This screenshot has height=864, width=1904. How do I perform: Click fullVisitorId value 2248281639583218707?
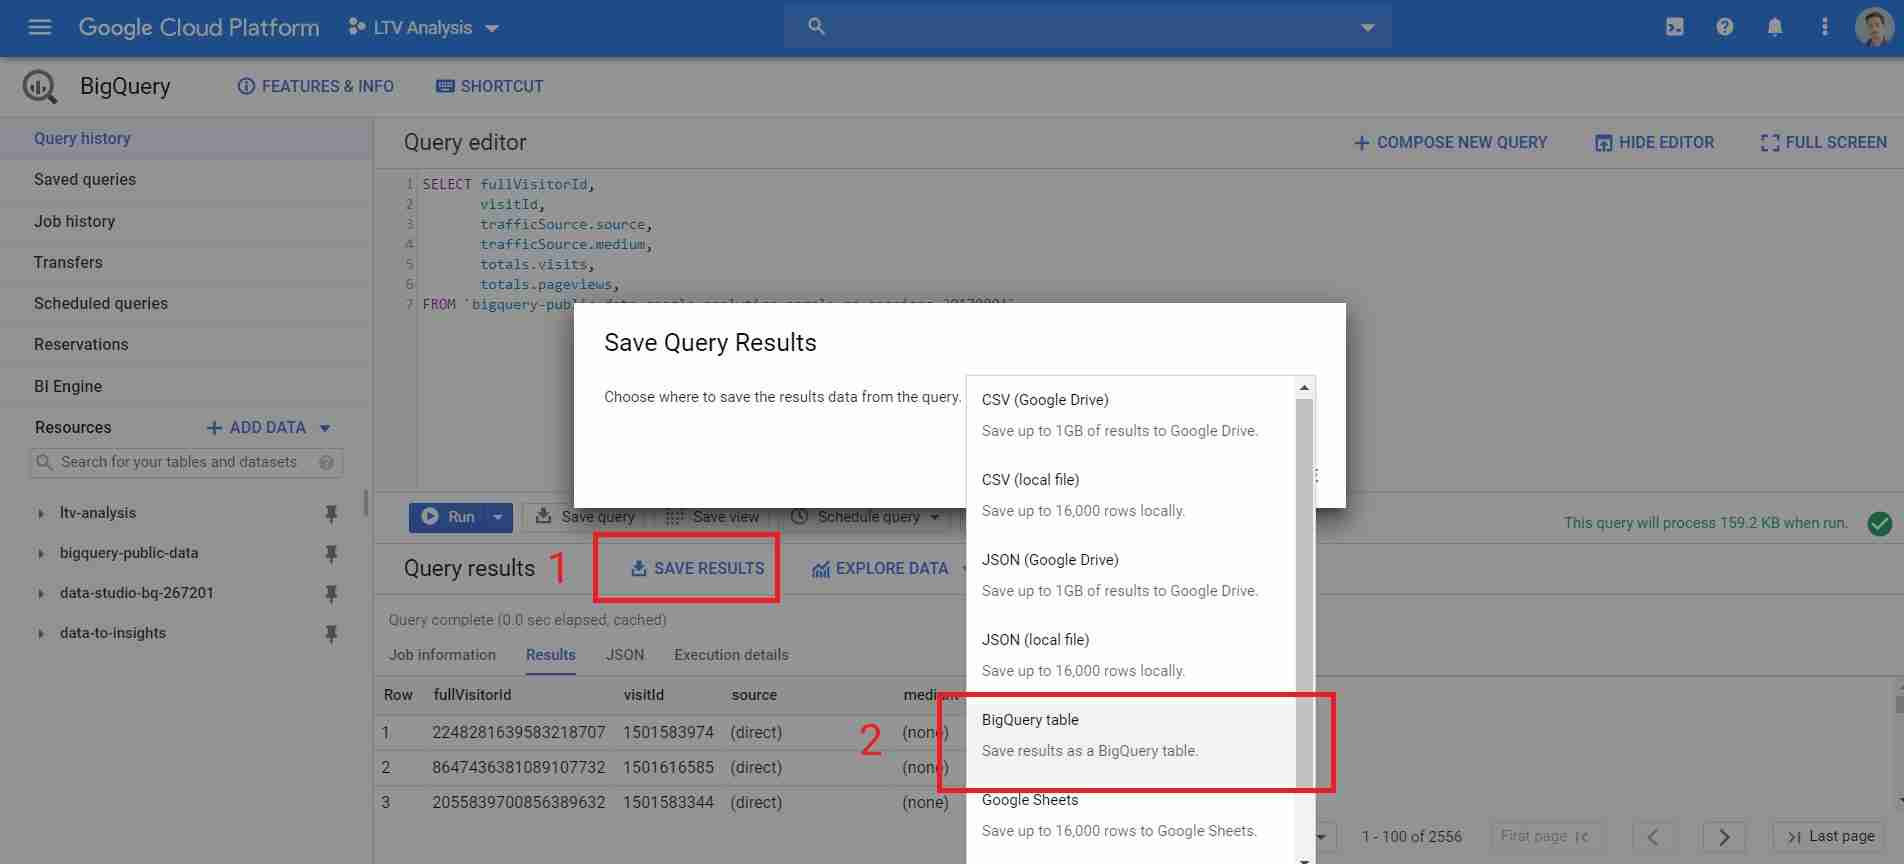519,732
